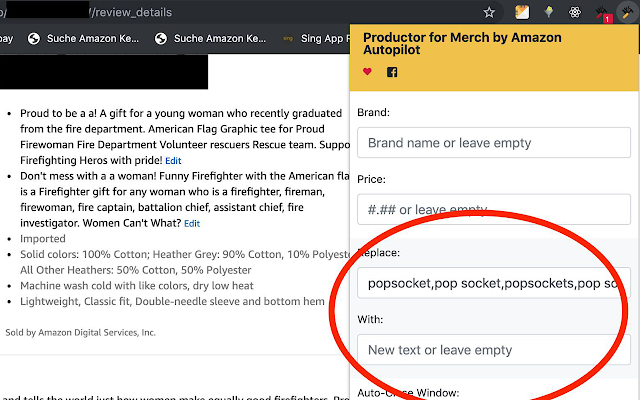Click the globe icon of first Suche Amazon bookmark

[x=34, y=38]
